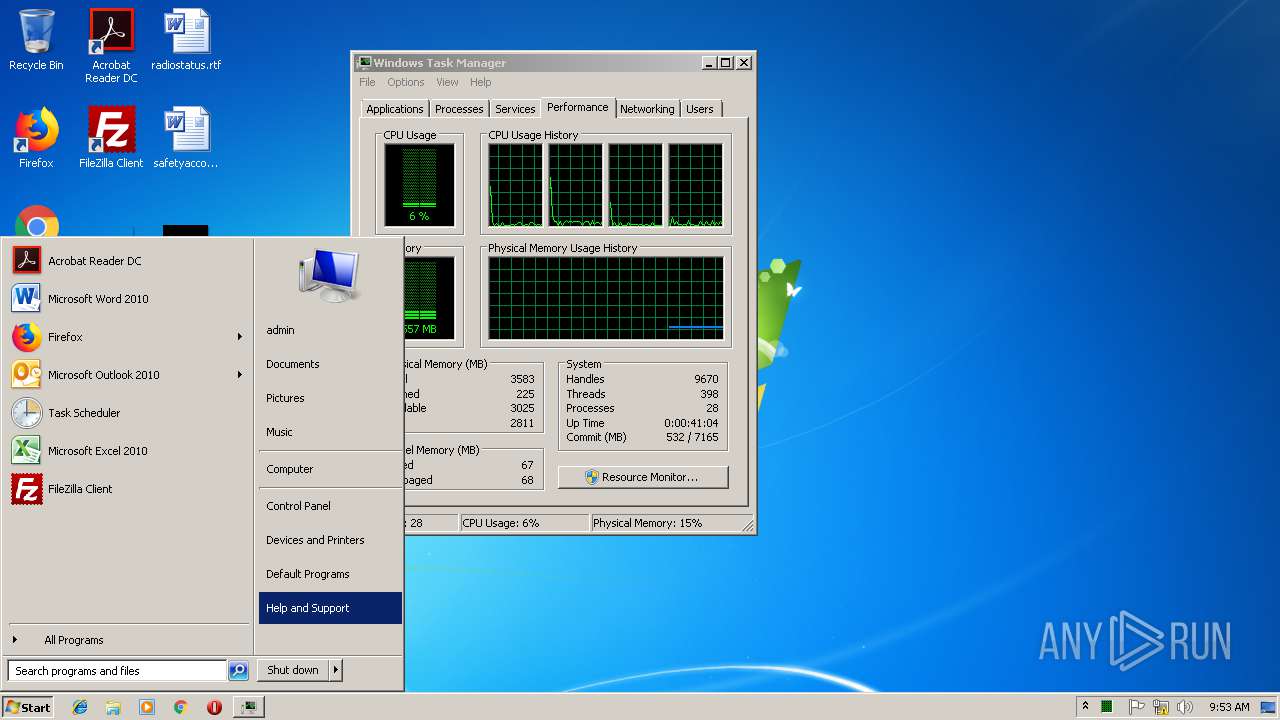Open Task Manager File menu

tap(367, 82)
